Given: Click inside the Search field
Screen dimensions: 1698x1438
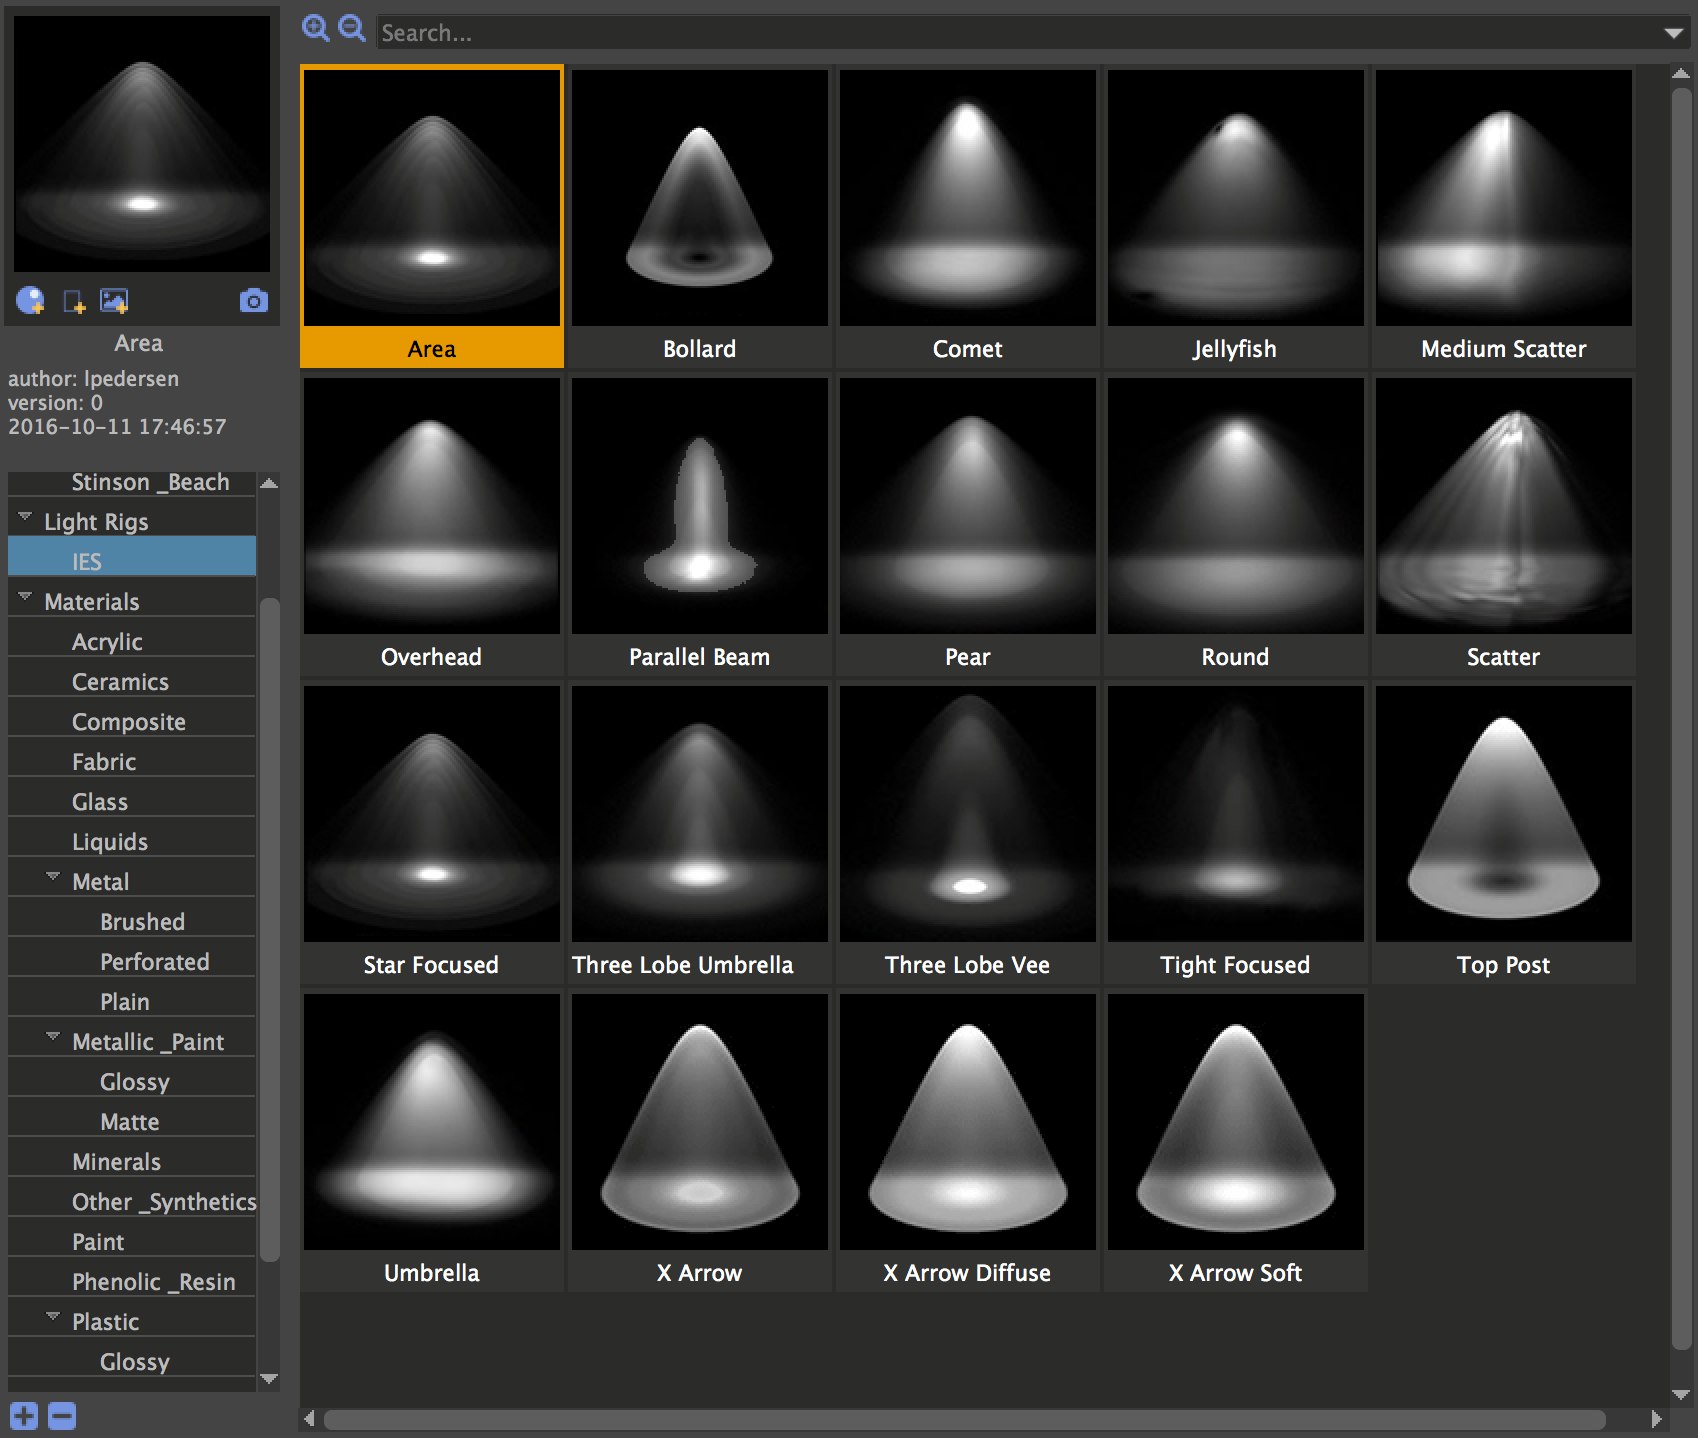Looking at the screenshot, I should pyautogui.click(x=700, y=32).
